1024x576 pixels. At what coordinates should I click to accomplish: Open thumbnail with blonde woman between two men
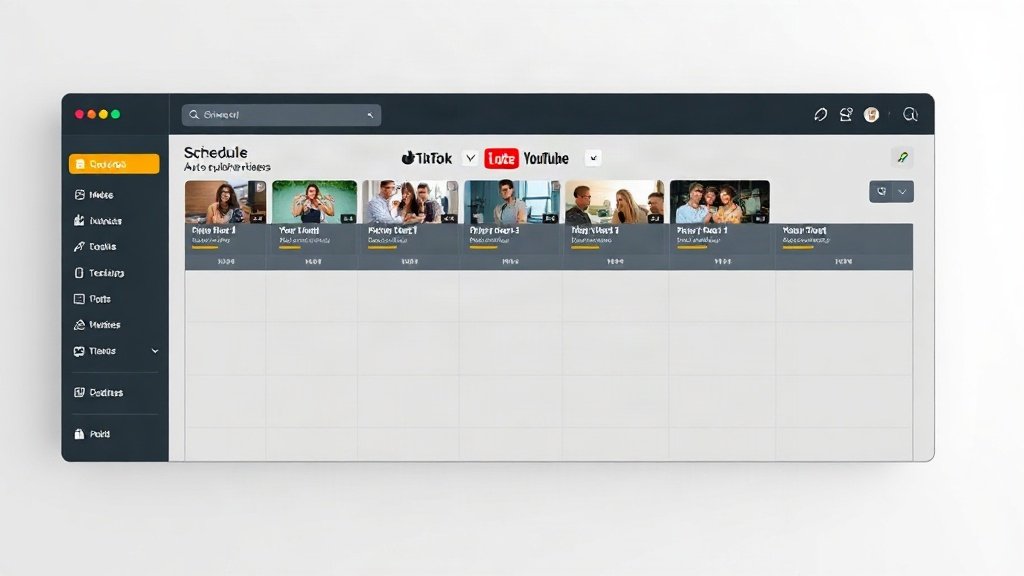coord(615,202)
